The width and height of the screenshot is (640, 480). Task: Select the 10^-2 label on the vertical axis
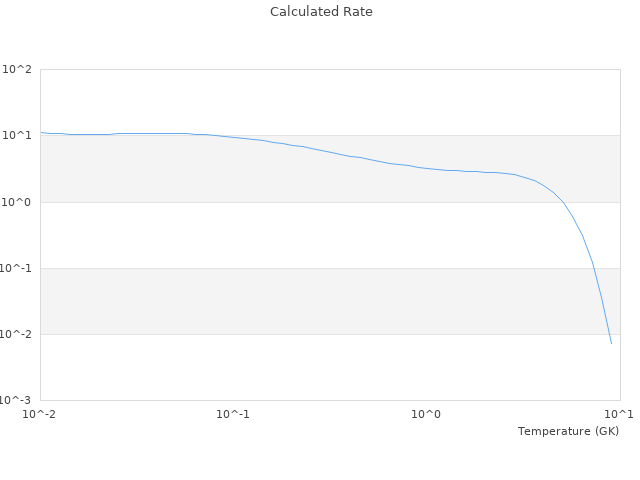pyautogui.click(x=16, y=334)
